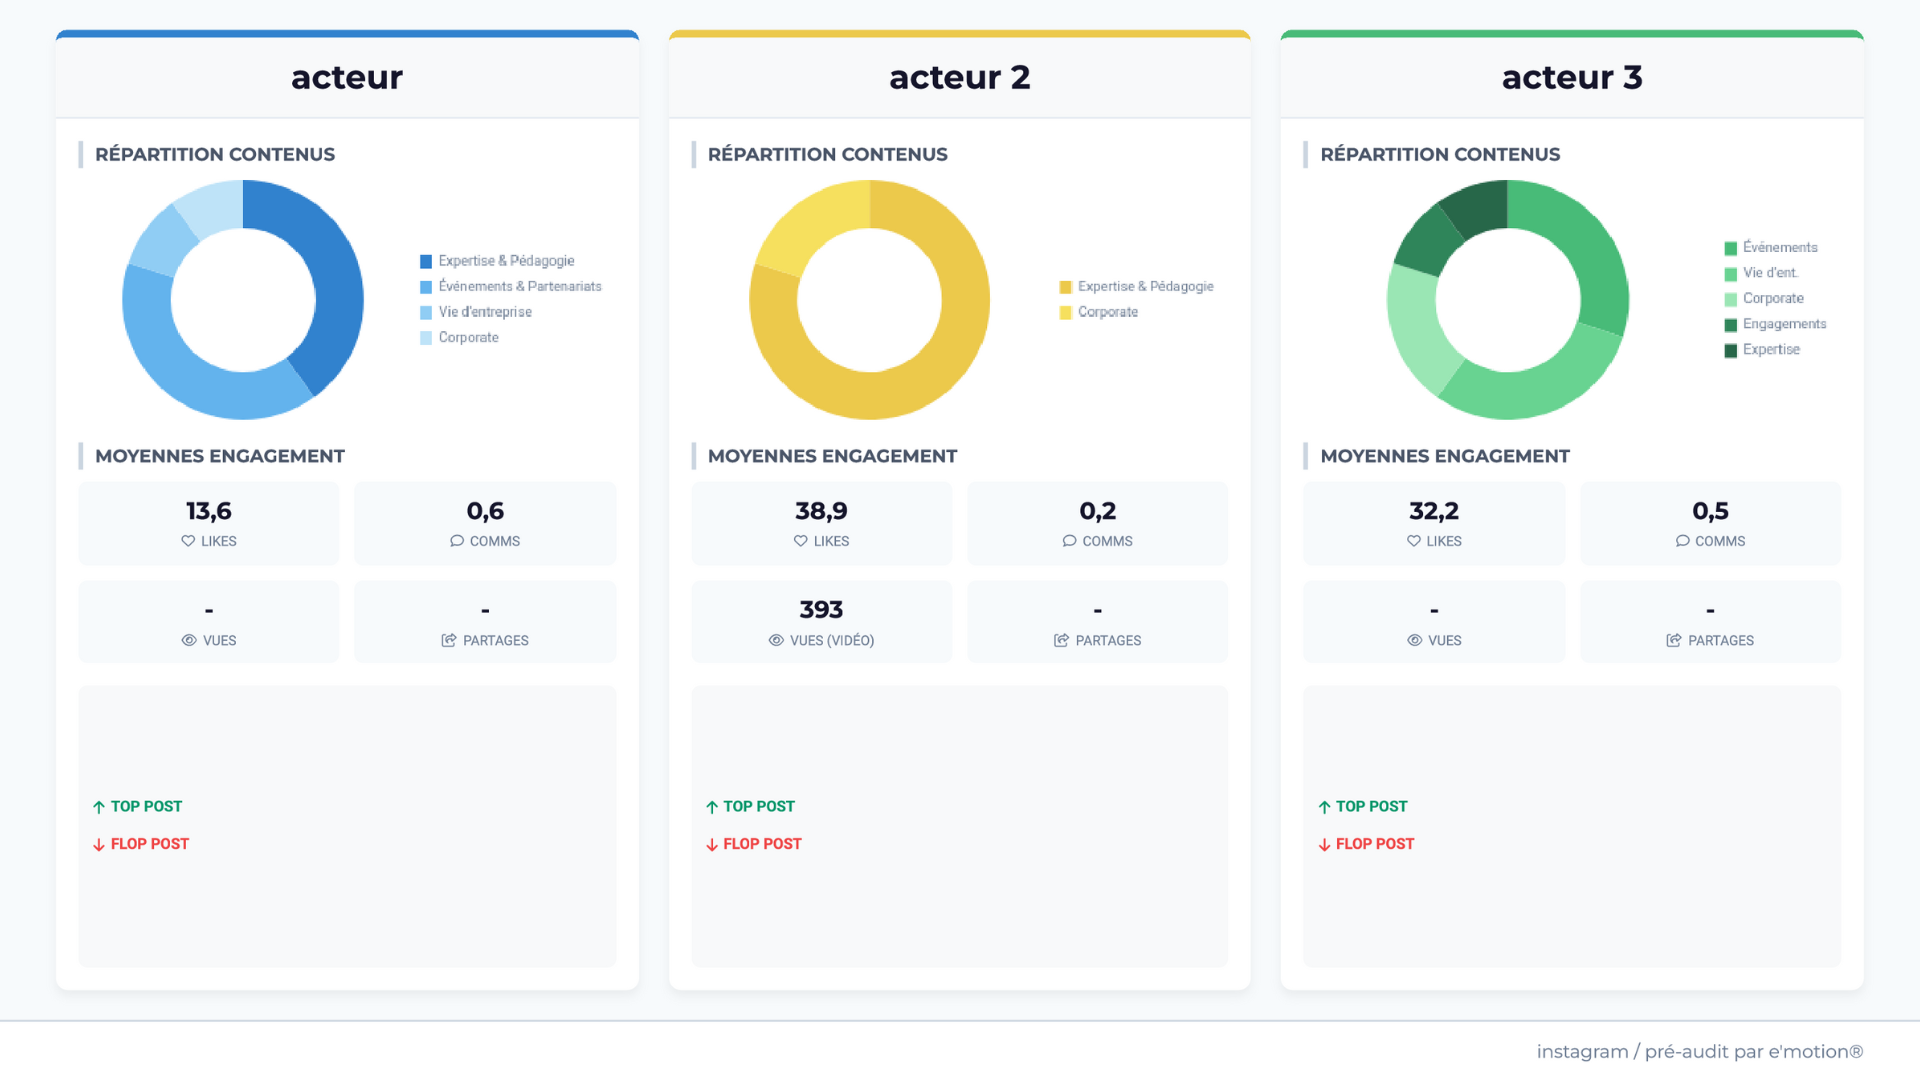Click the green up arrow beside acteur 2 TOP POST
1920x1080 pixels.
tap(712, 807)
